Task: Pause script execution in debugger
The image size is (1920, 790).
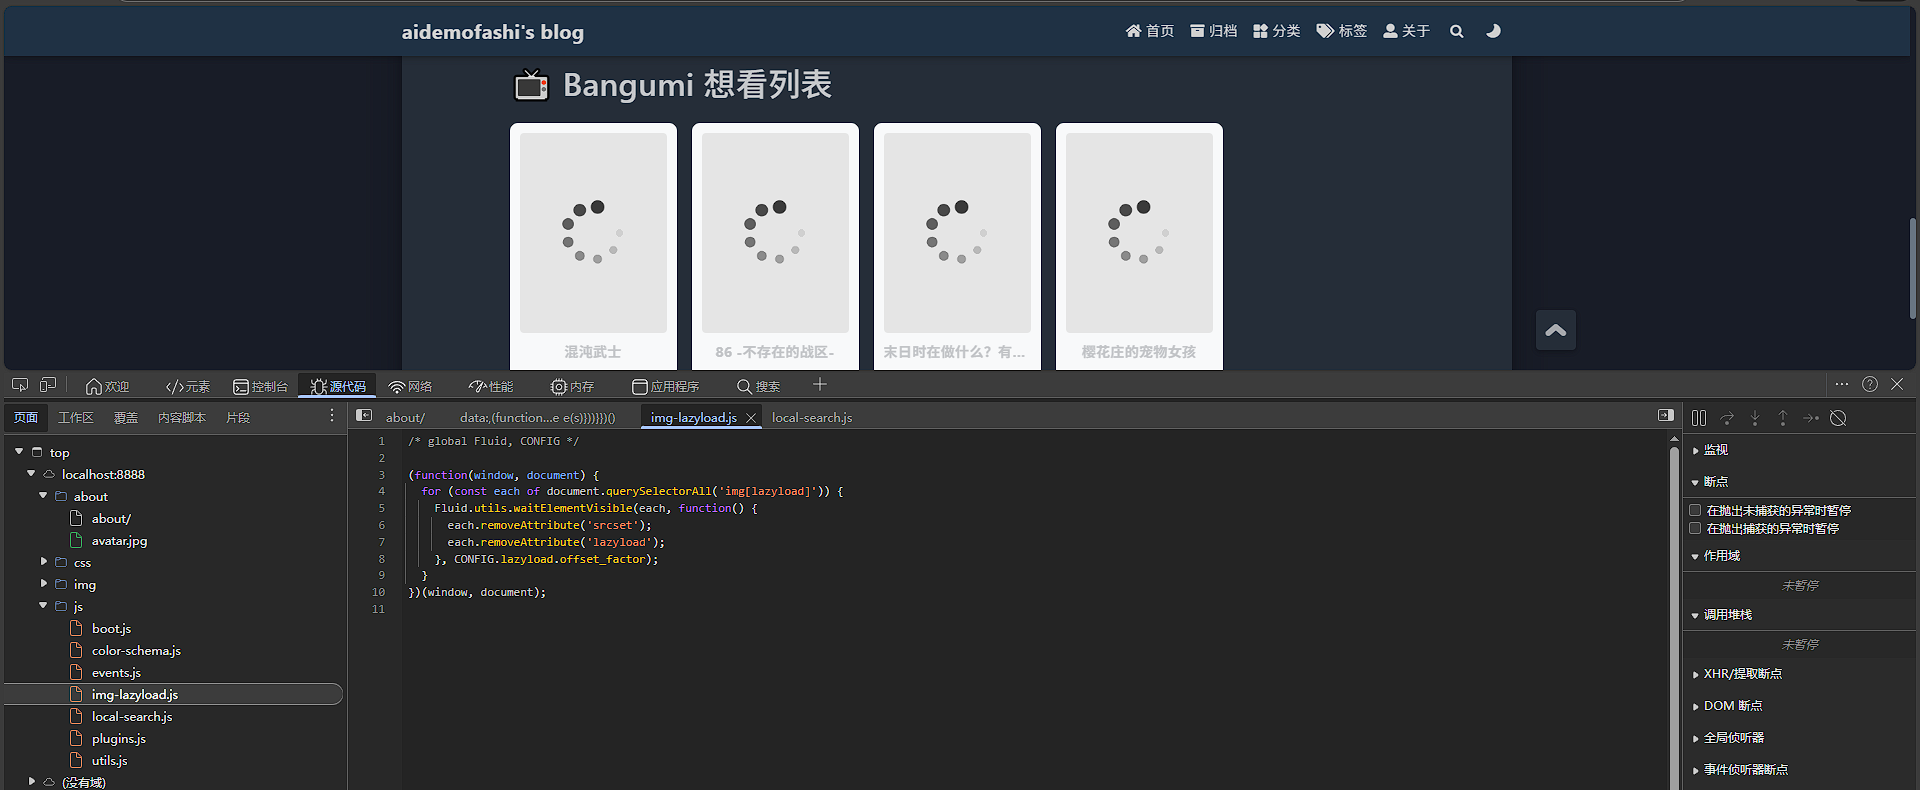Action: (1699, 418)
